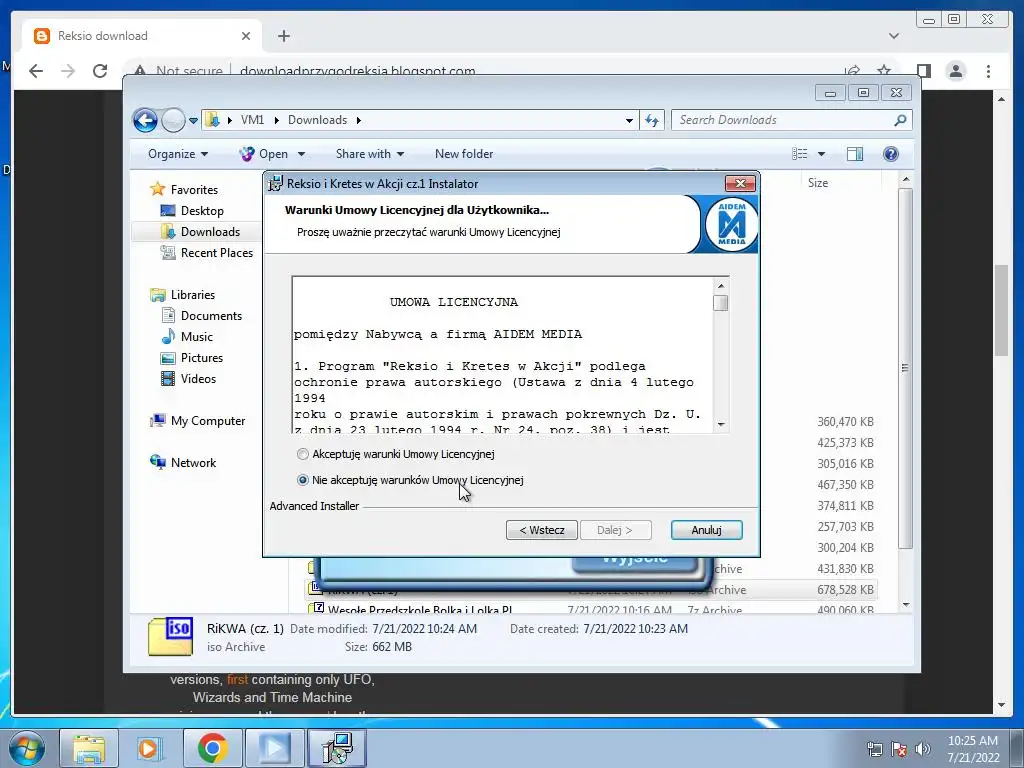This screenshot has width=1024, height=768.
Task: Open a new Chrome tab
Action: [x=283, y=36]
